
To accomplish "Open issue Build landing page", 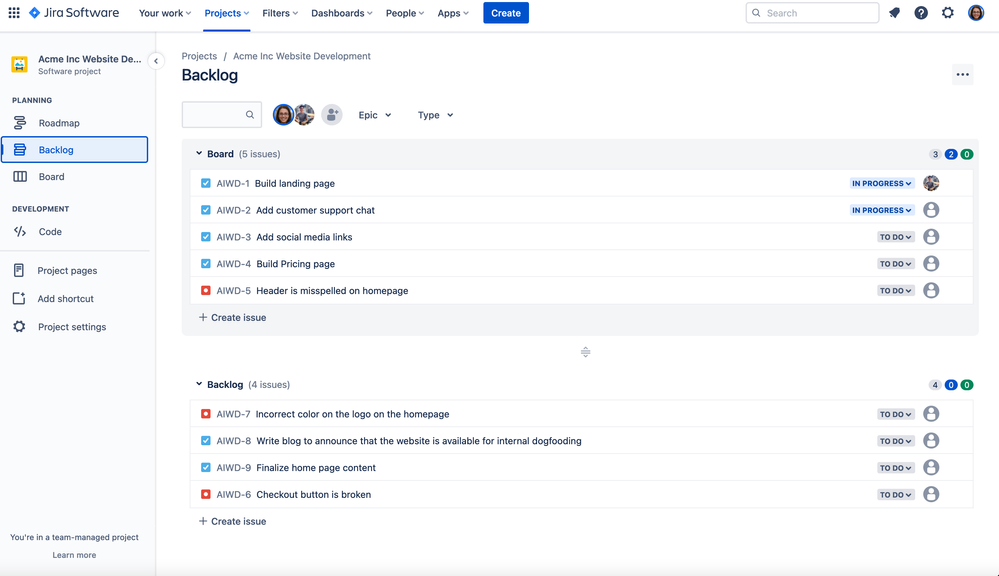I will pyautogui.click(x=294, y=184).
